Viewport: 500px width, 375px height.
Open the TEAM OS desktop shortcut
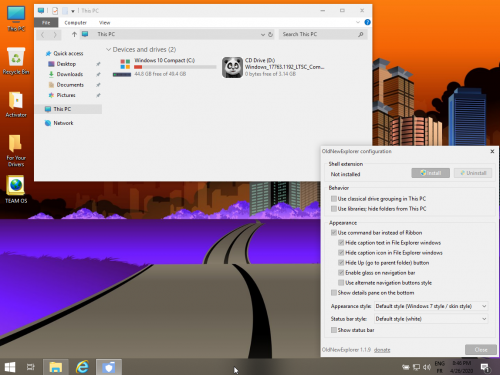16,189
